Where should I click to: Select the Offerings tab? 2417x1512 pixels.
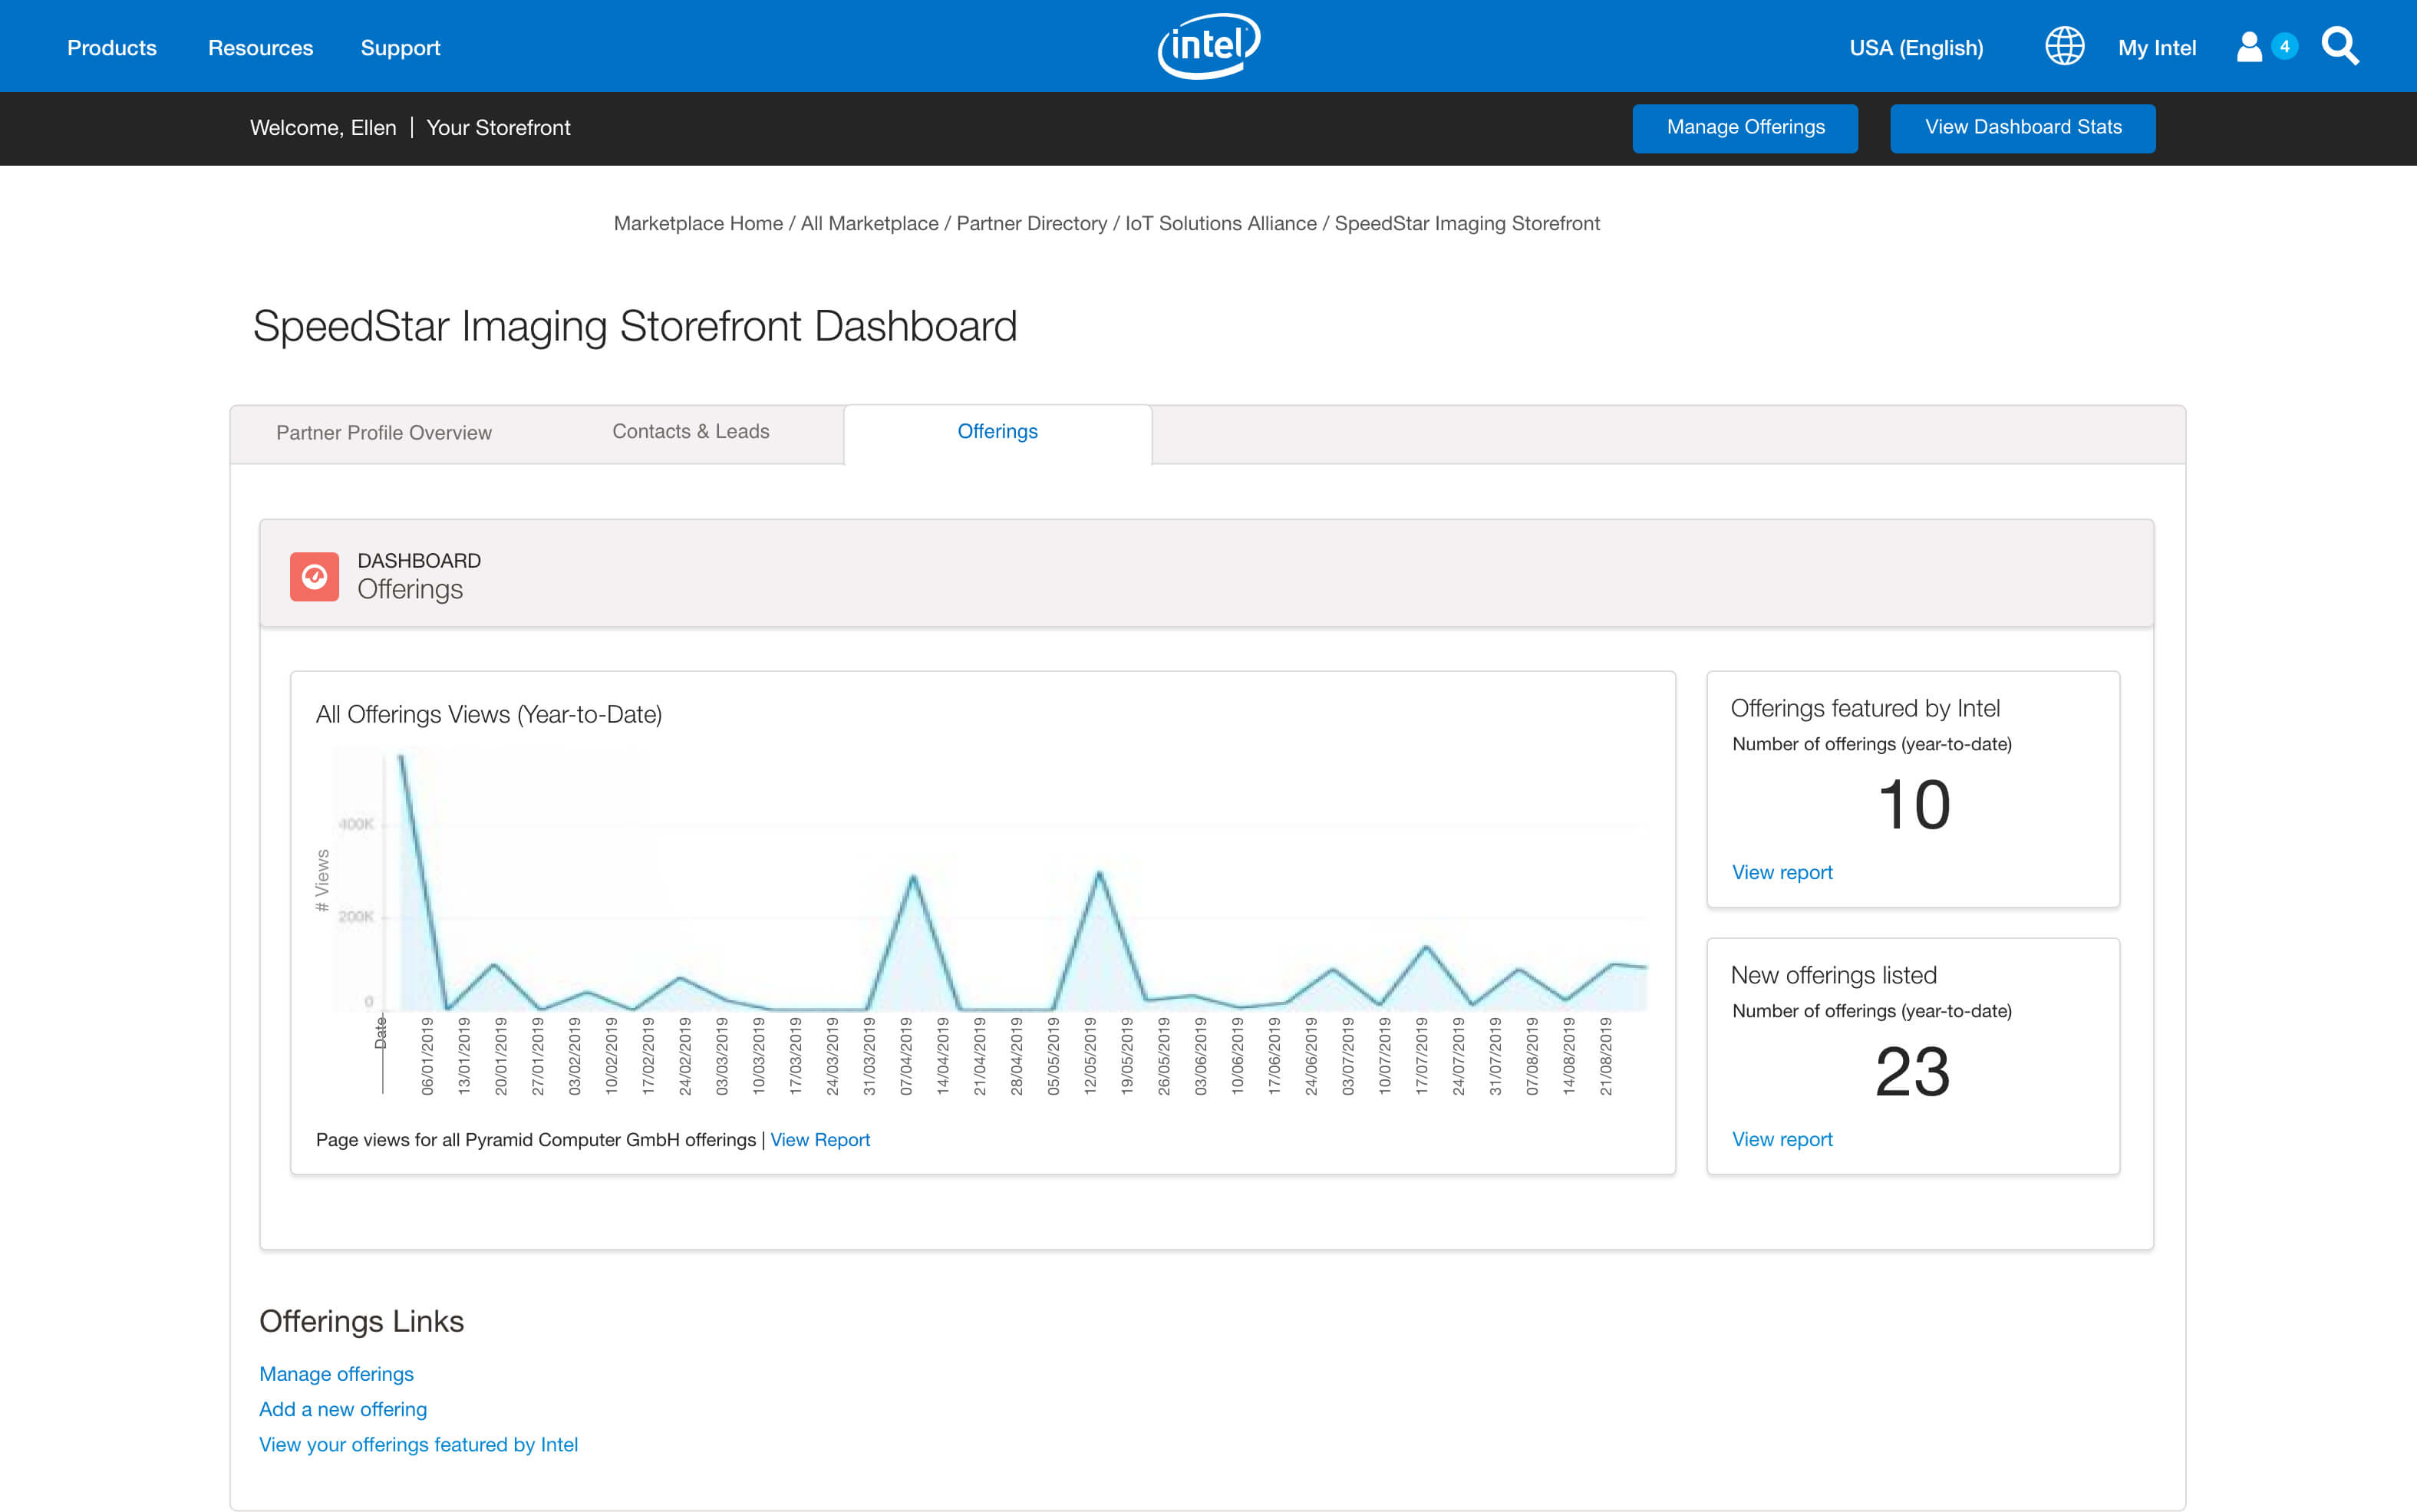(998, 432)
